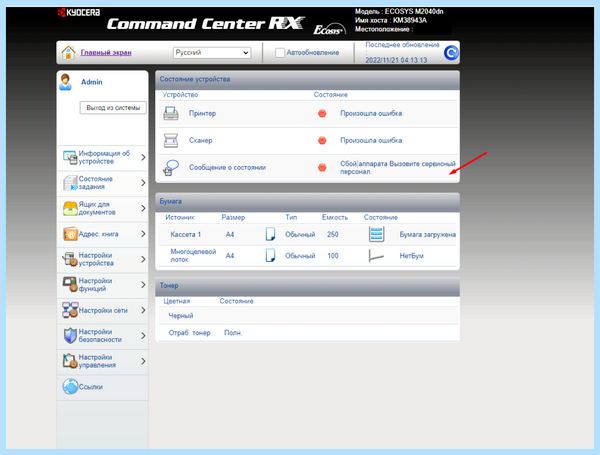Viewport: 600px width, 455px height.
Task: Open Настройки управления menu item
Action: tap(103, 361)
